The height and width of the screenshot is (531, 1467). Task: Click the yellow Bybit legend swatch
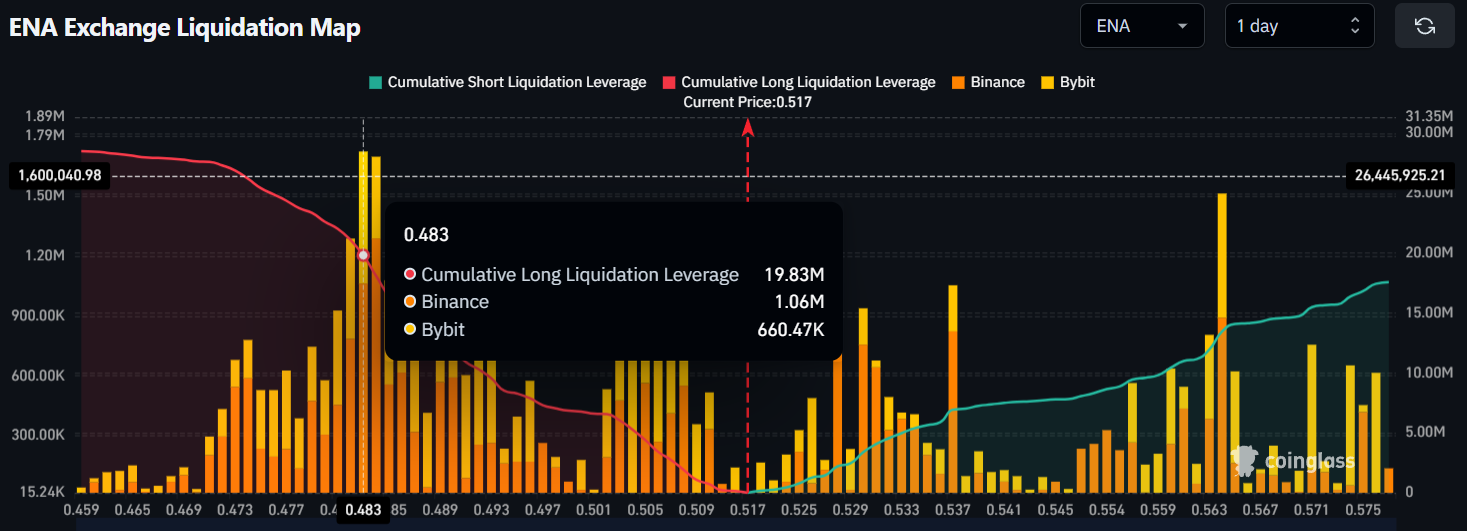click(1048, 82)
